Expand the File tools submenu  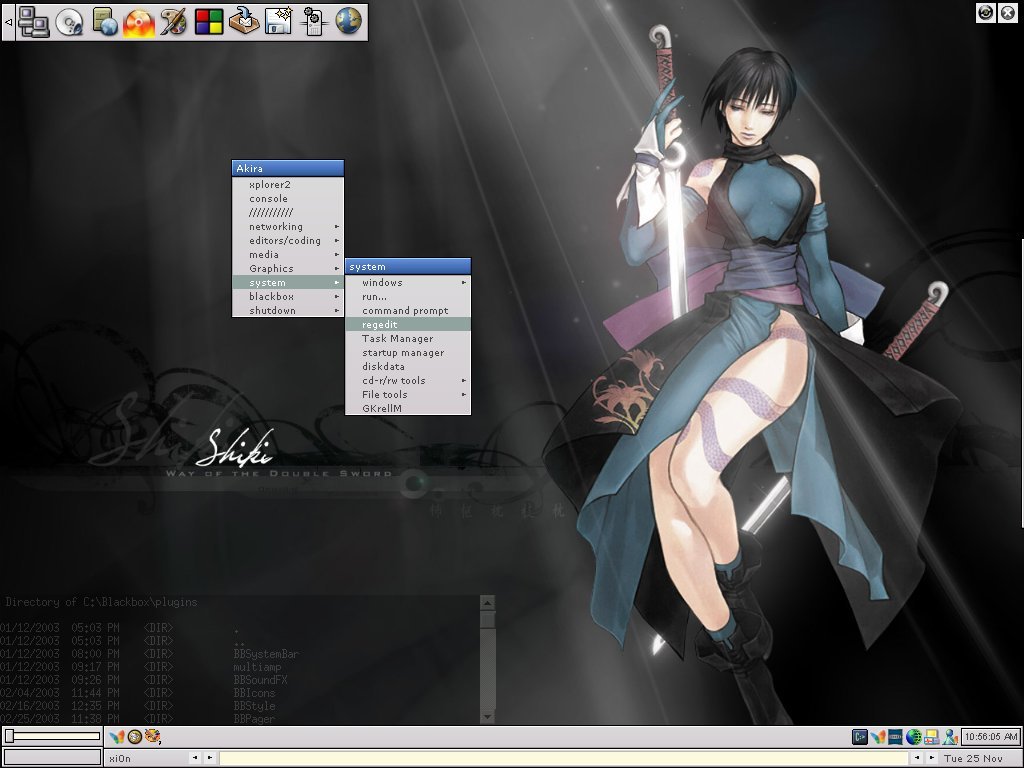pyautogui.click(x=408, y=394)
